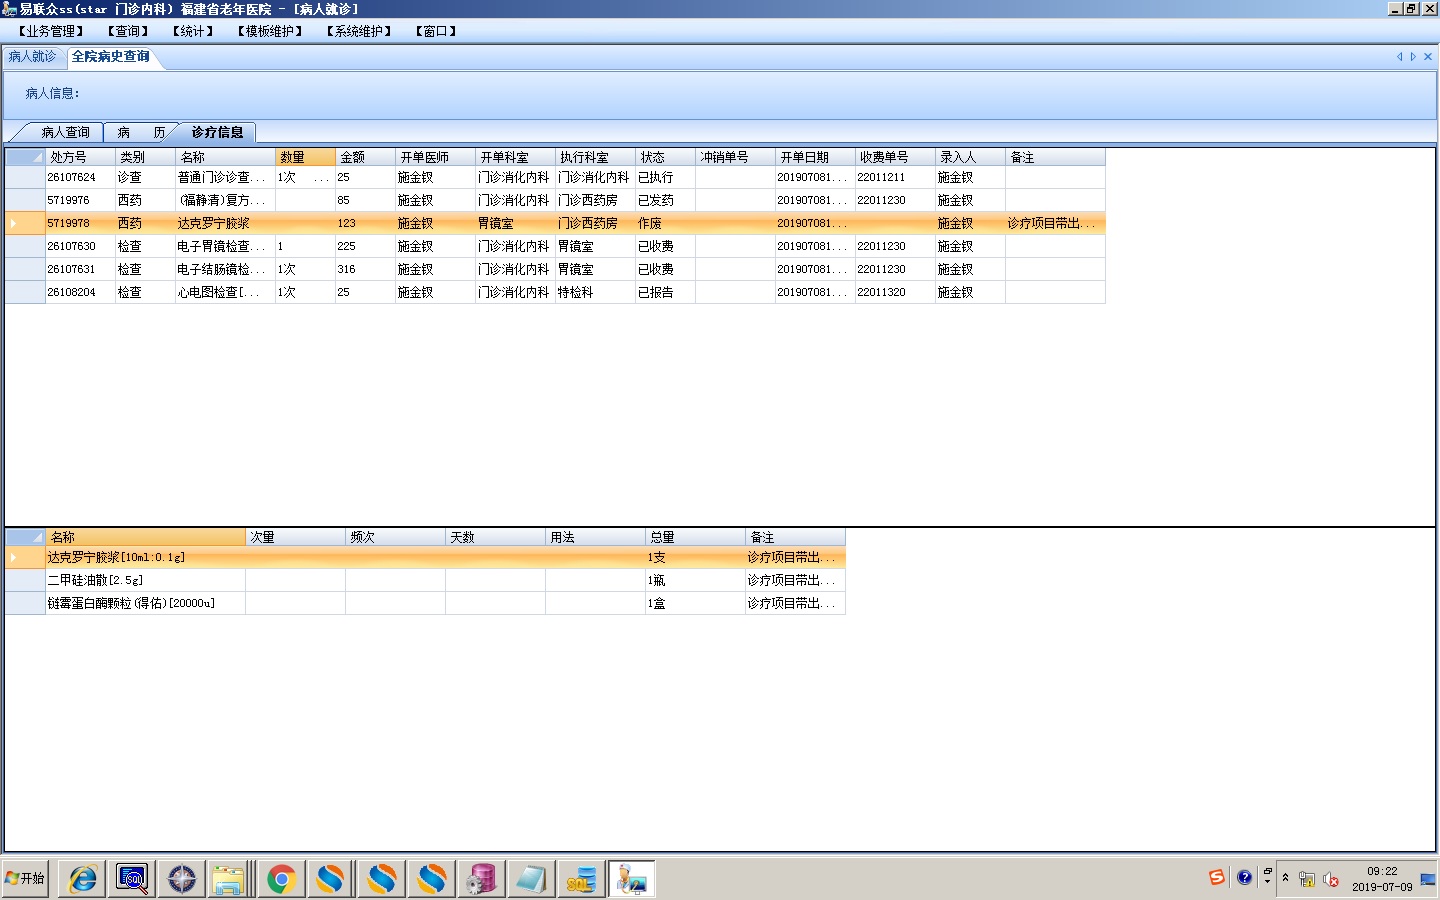Click the muted volume tray icon
This screenshot has height=900, width=1440.
(x=1331, y=880)
